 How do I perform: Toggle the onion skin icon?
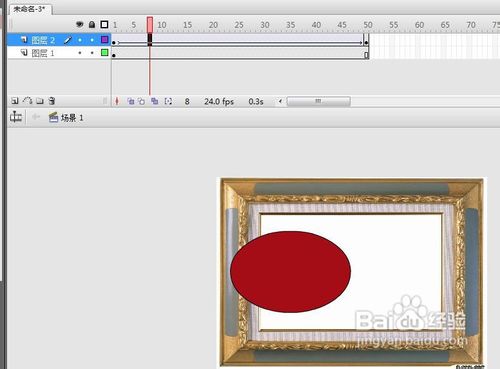[131, 101]
